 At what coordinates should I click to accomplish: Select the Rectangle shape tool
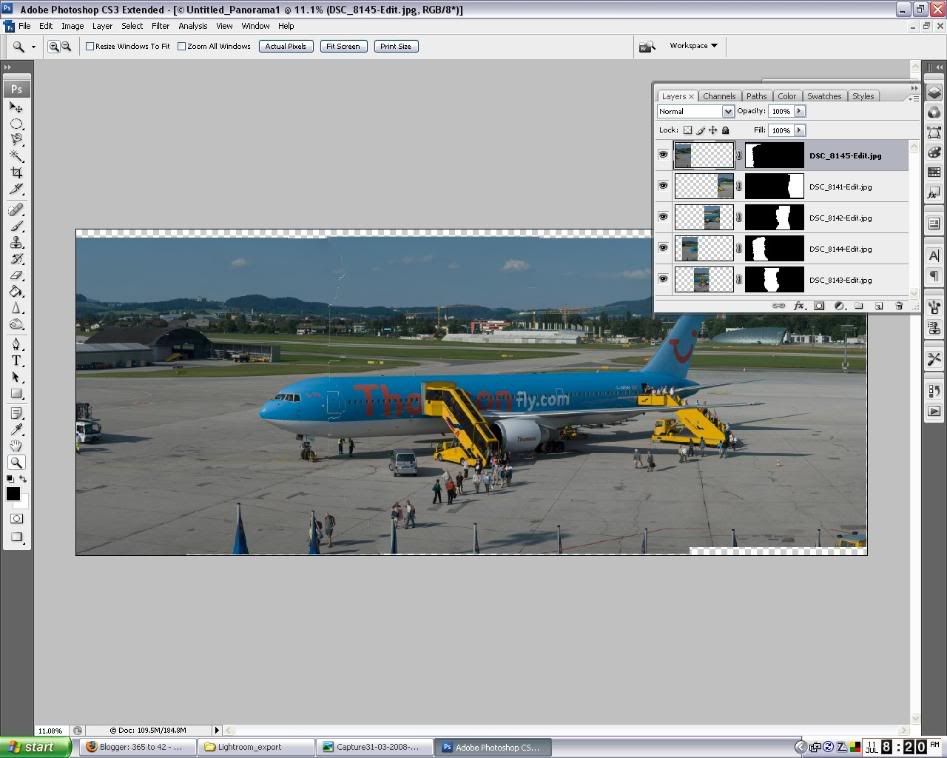[16, 393]
